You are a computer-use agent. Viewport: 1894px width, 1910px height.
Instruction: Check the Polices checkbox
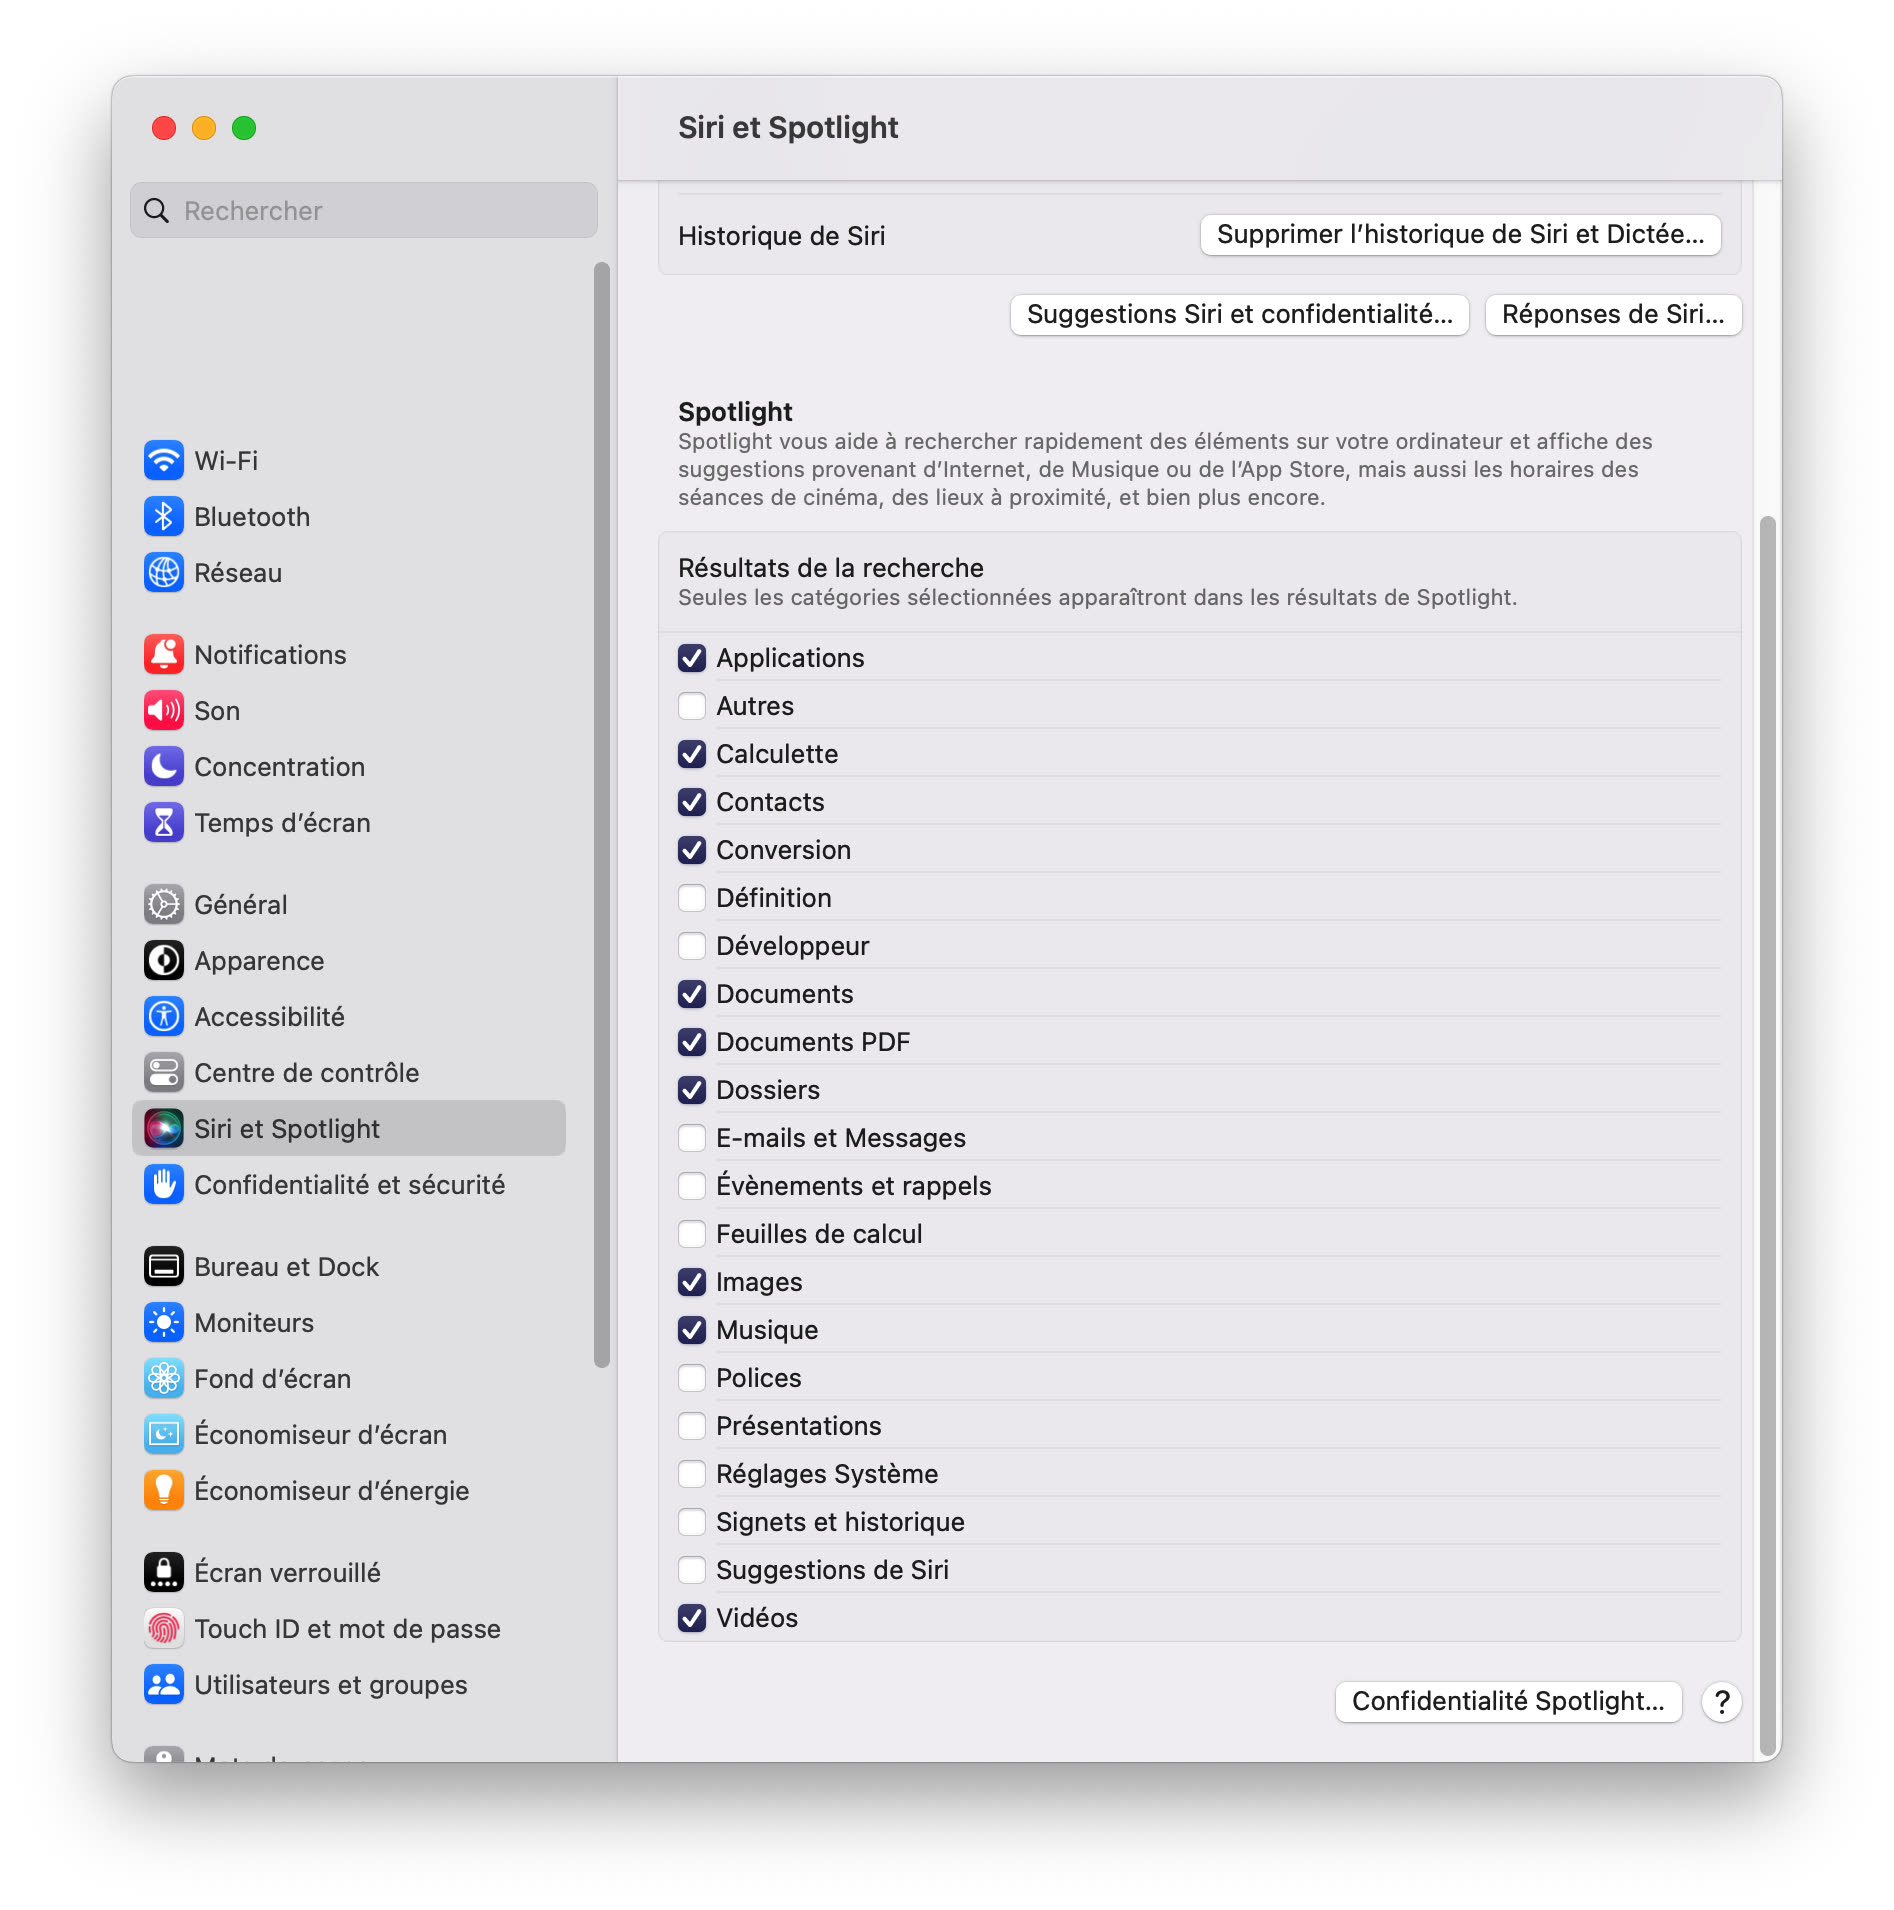tap(692, 1378)
